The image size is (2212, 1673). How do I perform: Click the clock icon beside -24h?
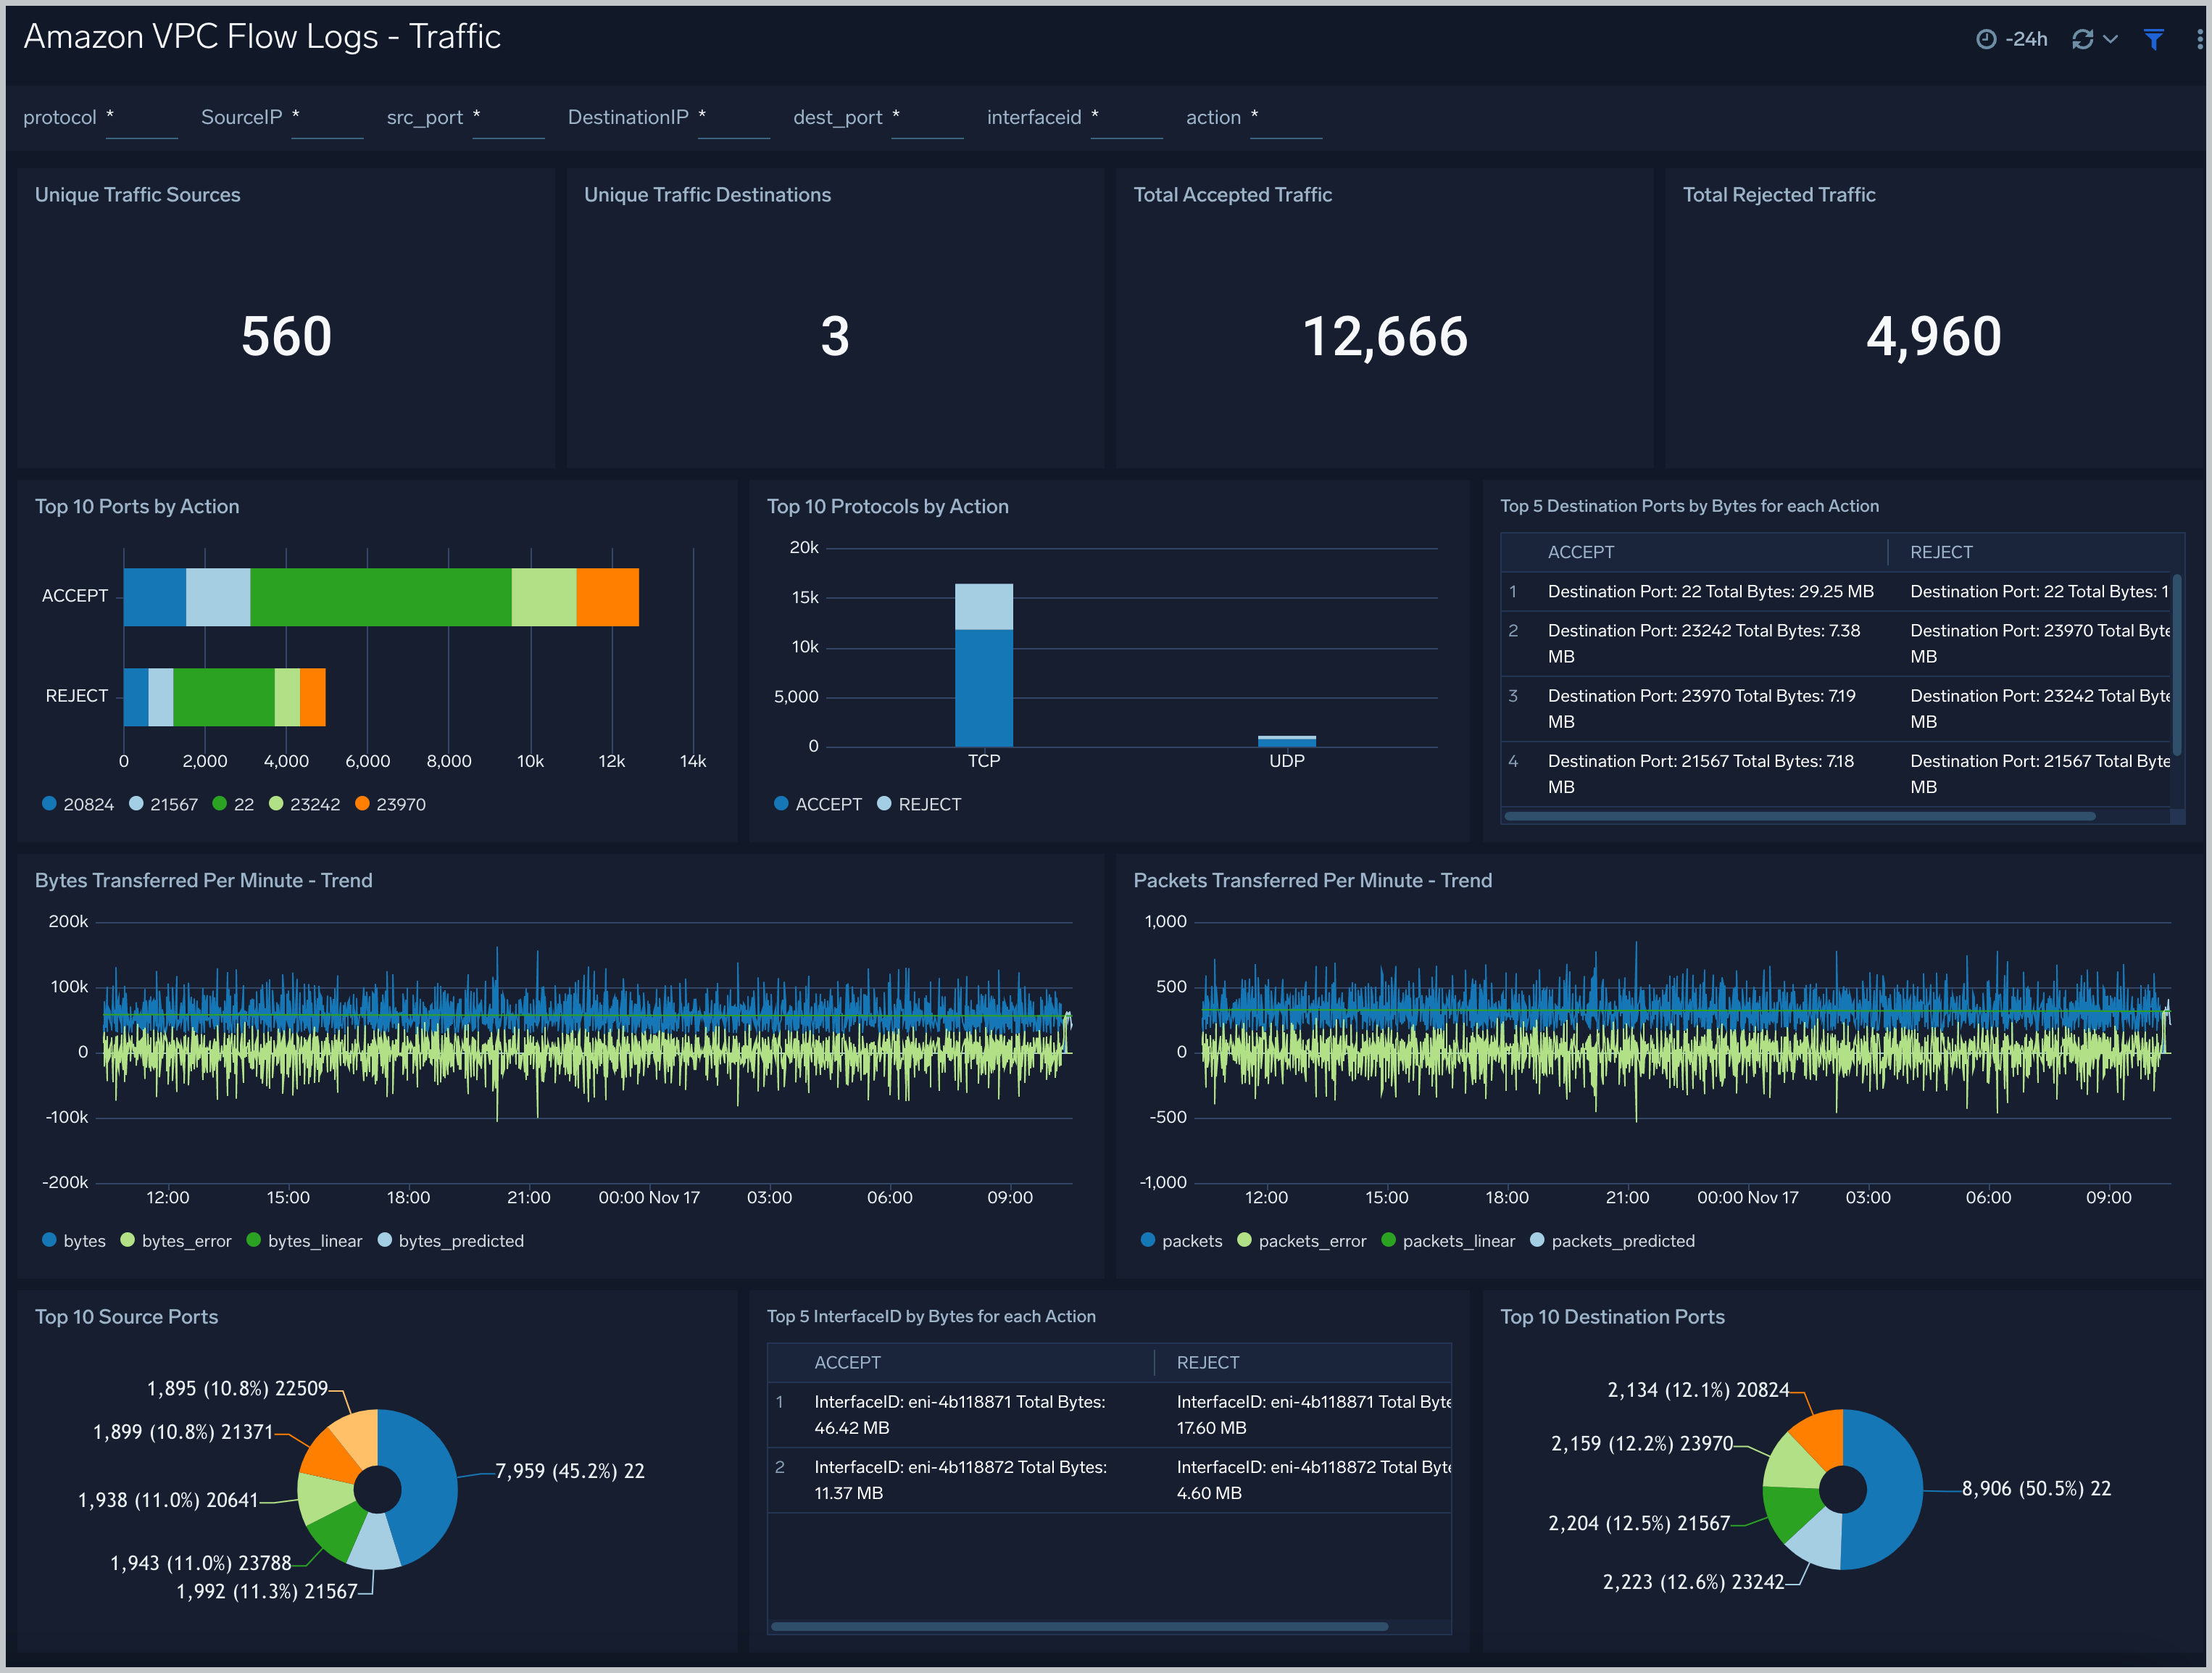1986,39
